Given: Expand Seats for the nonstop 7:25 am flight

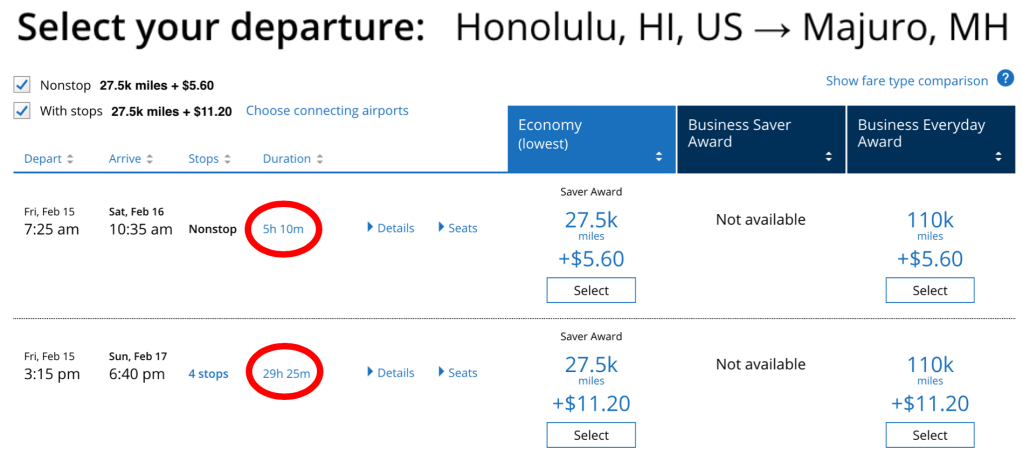Looking at the screenshot, I should tap(458, 228).
